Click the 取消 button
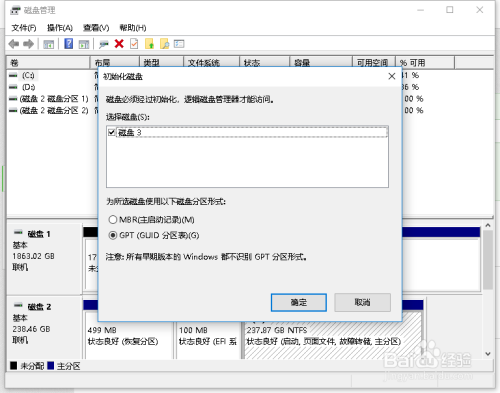This screenshot has height=393, width=500. pos(362,302)
